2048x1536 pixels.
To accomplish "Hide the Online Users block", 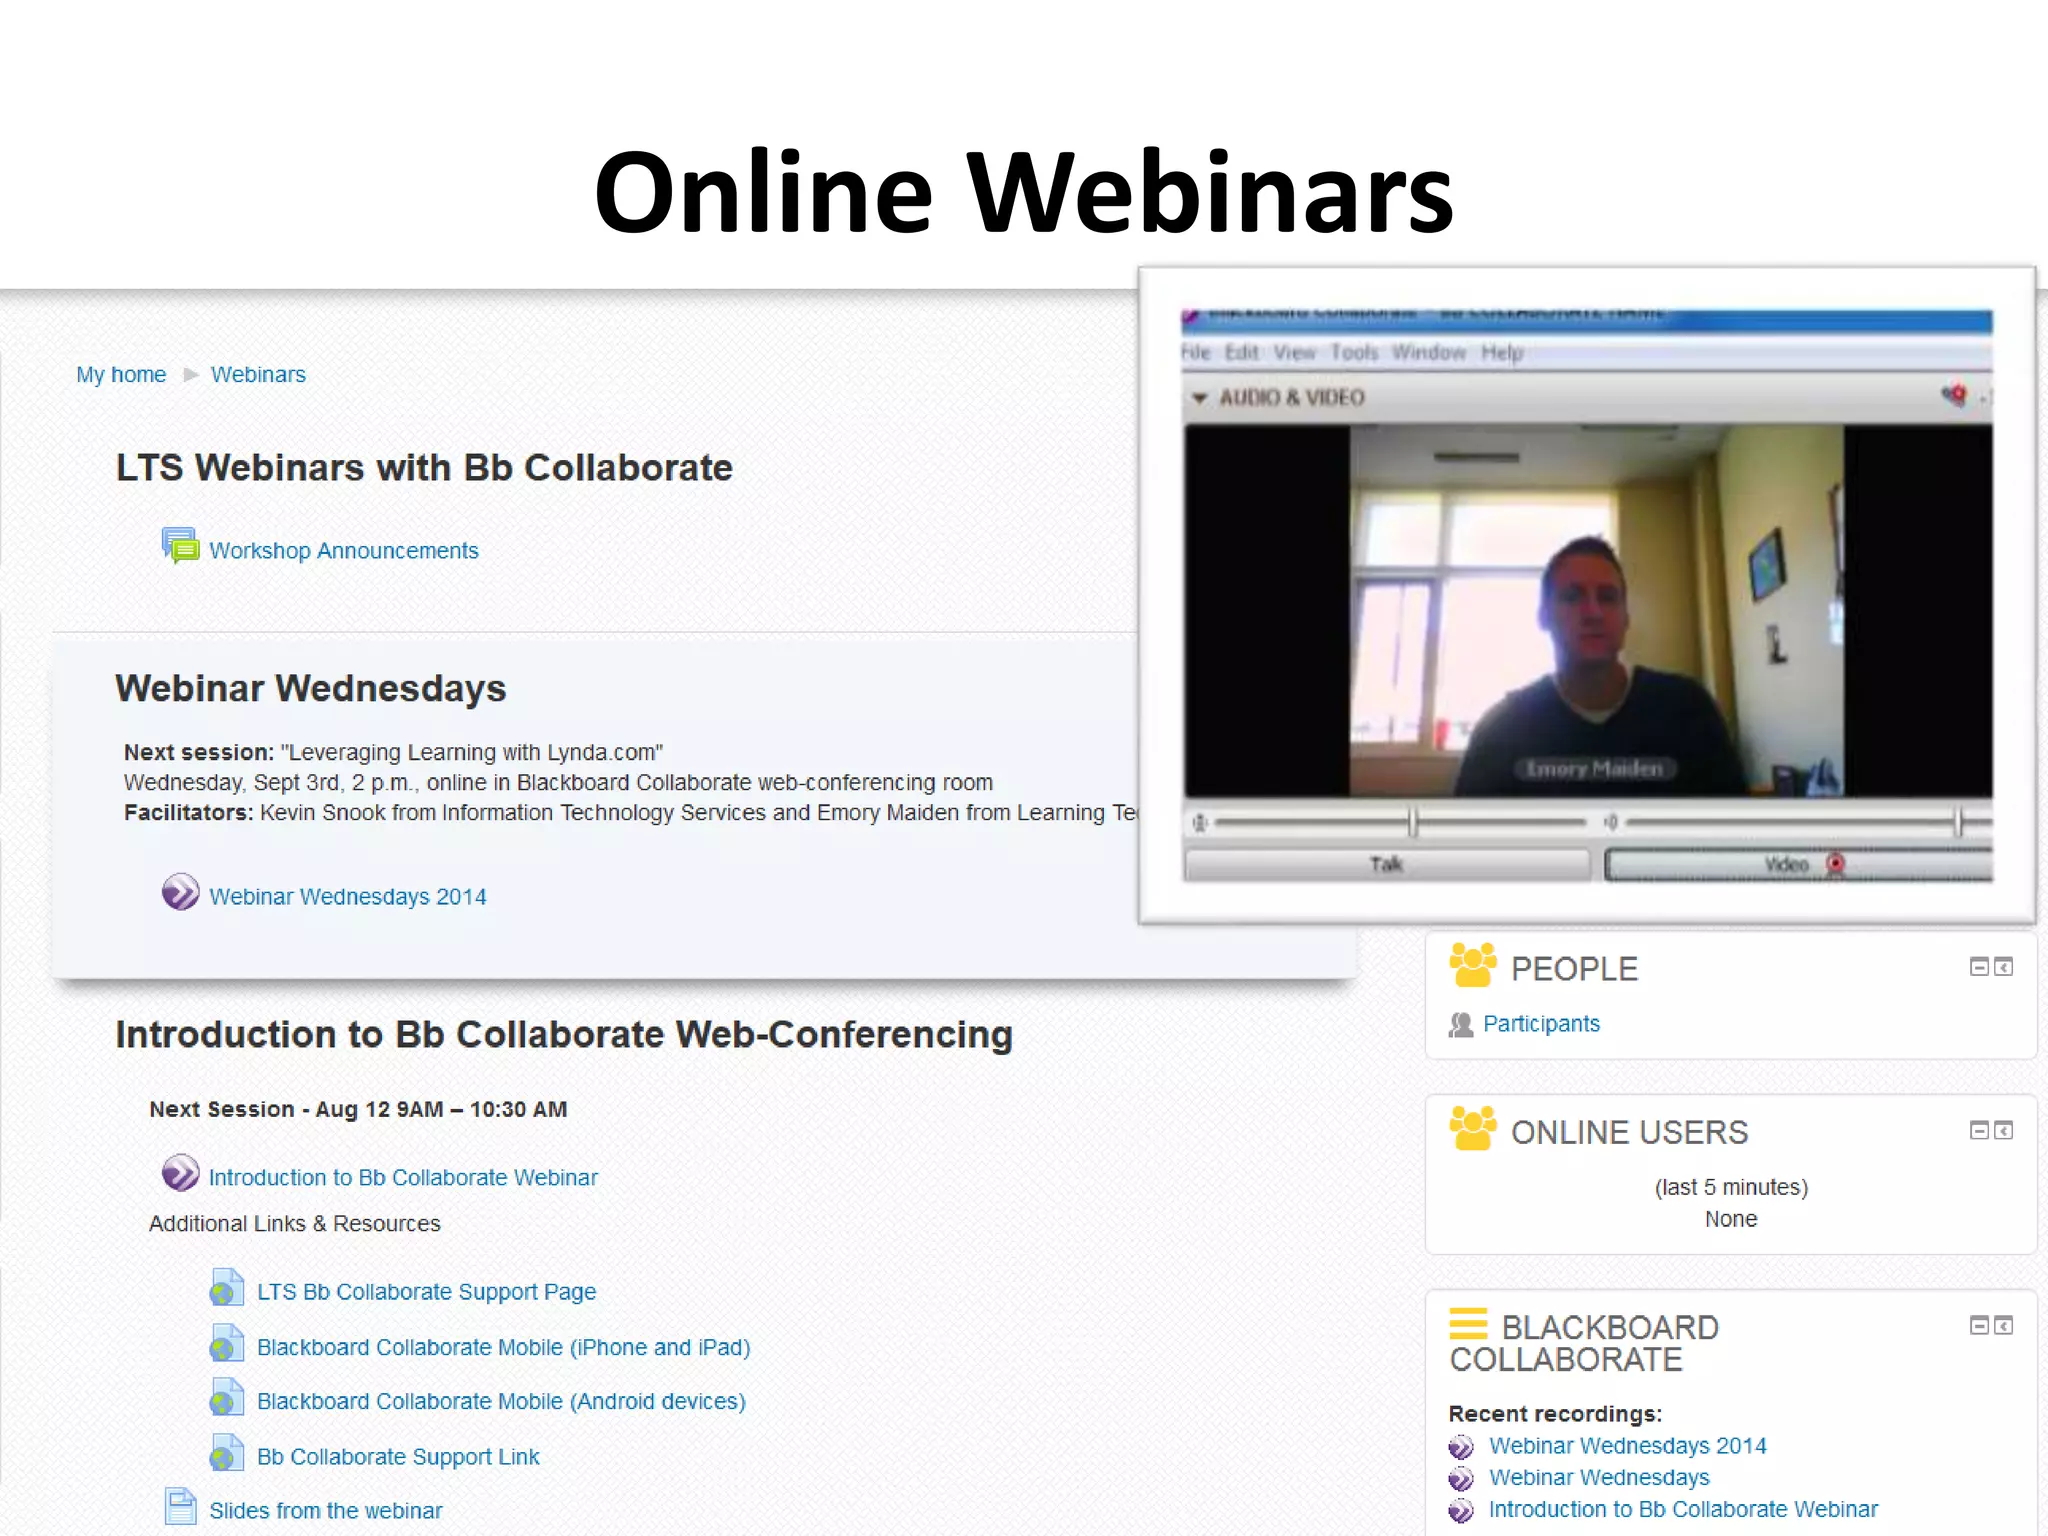I will (x=1979, y=1131).
